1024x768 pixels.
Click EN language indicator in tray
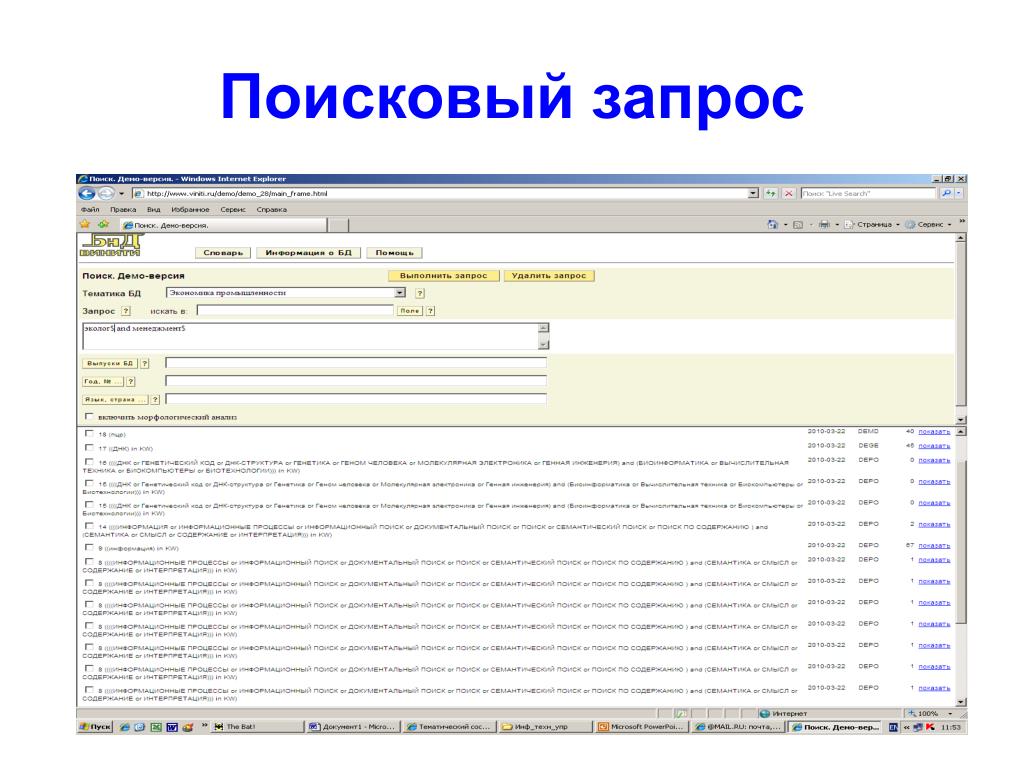tap(893, 727)
